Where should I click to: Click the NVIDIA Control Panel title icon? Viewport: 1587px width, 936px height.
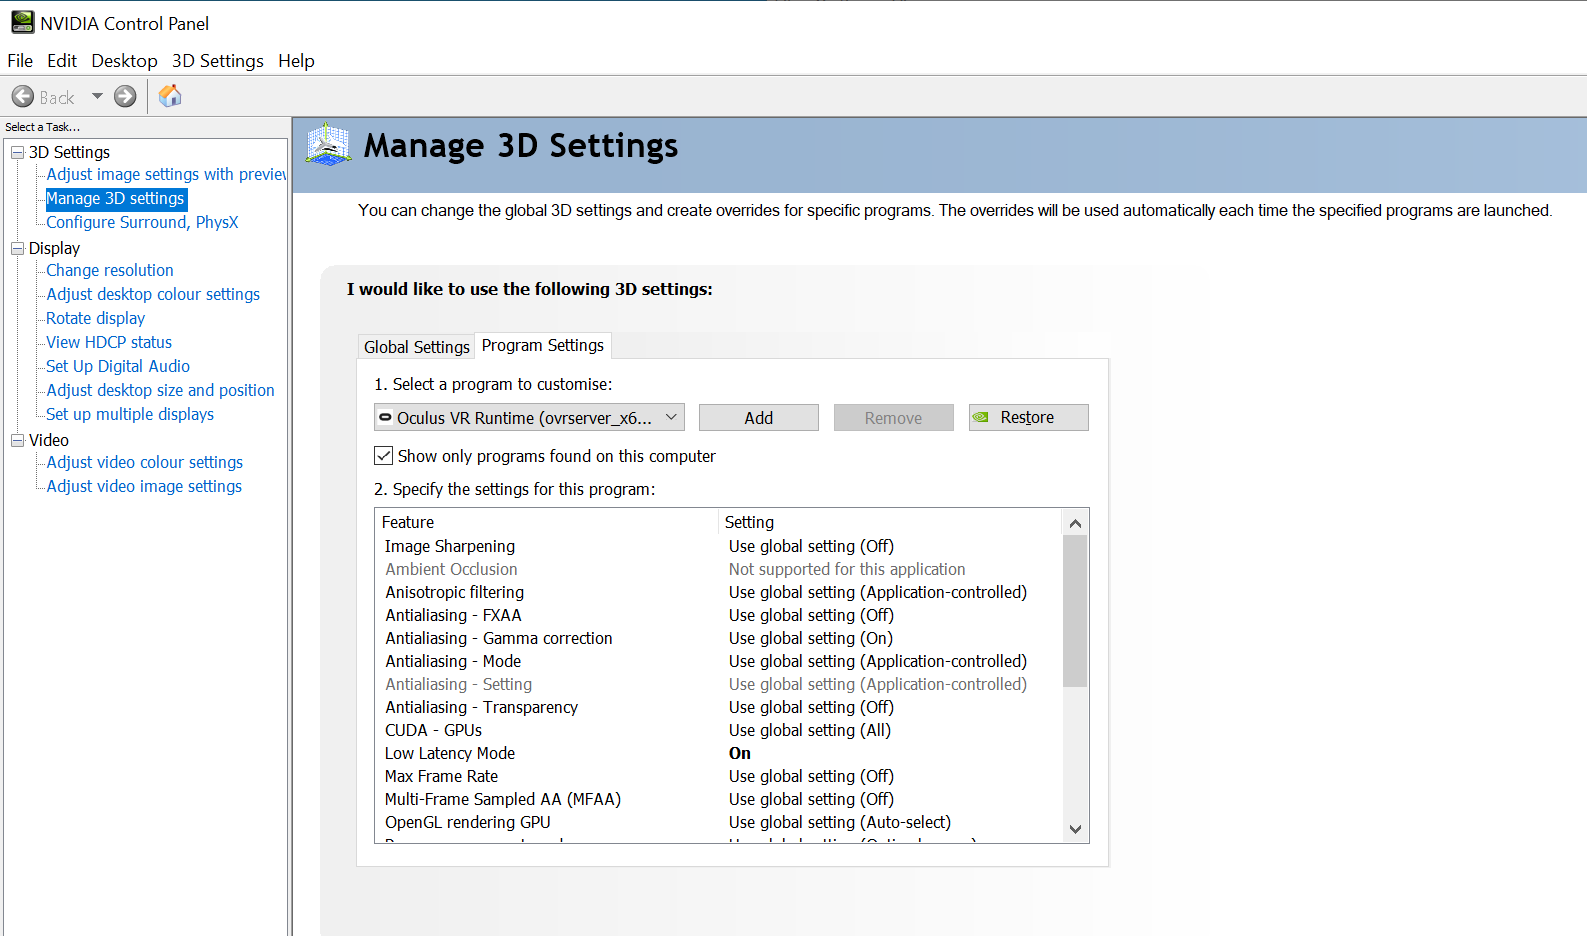pos(22,22)
